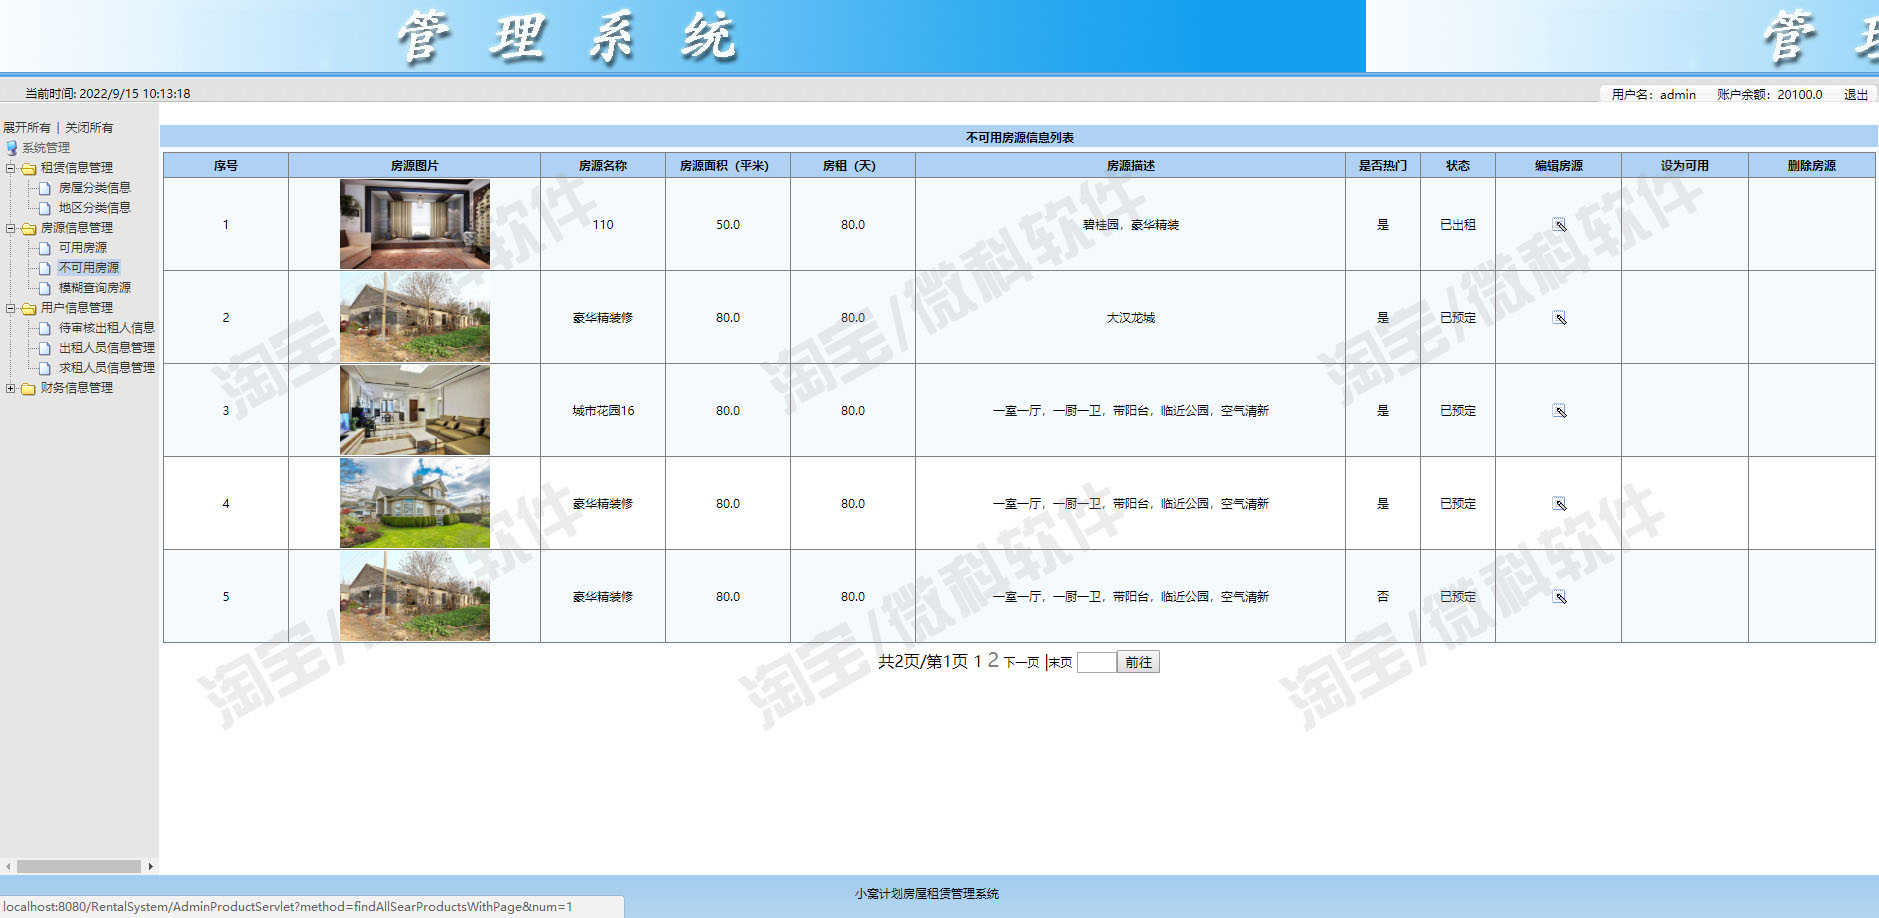The image size is (1879, 918).
Task: Focus the page number input field
Action: [1096, 662]
